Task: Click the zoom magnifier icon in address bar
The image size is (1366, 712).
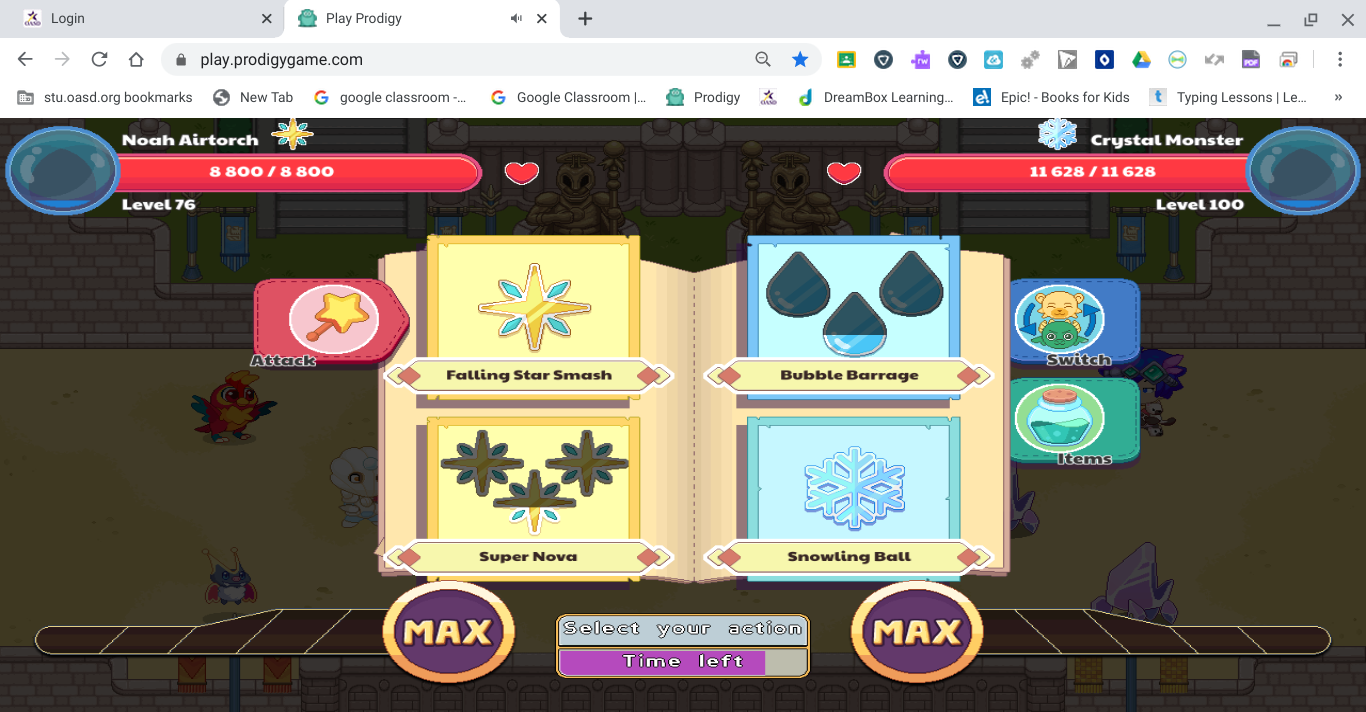Action: tap(763, 59)
